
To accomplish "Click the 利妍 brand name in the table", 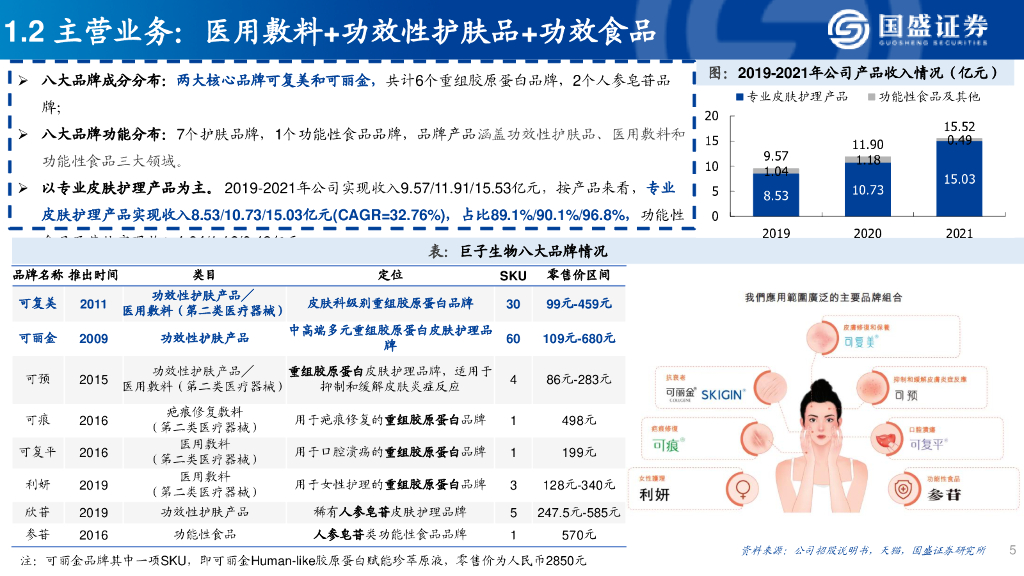I will tap(38, 485).
